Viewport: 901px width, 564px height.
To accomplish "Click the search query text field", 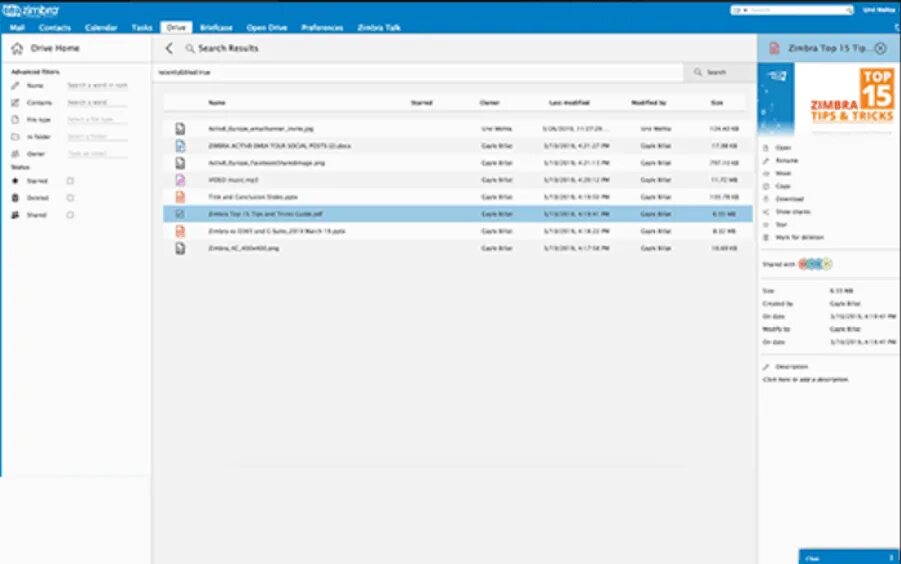I will pyautogui.click(x=419, y=72).
